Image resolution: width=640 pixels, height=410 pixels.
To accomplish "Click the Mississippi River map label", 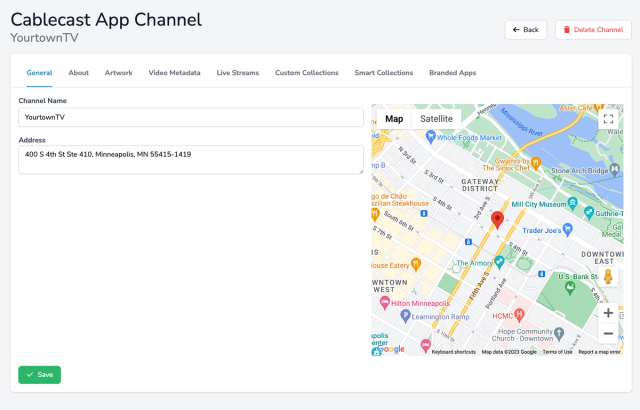I will coord(522,122).
